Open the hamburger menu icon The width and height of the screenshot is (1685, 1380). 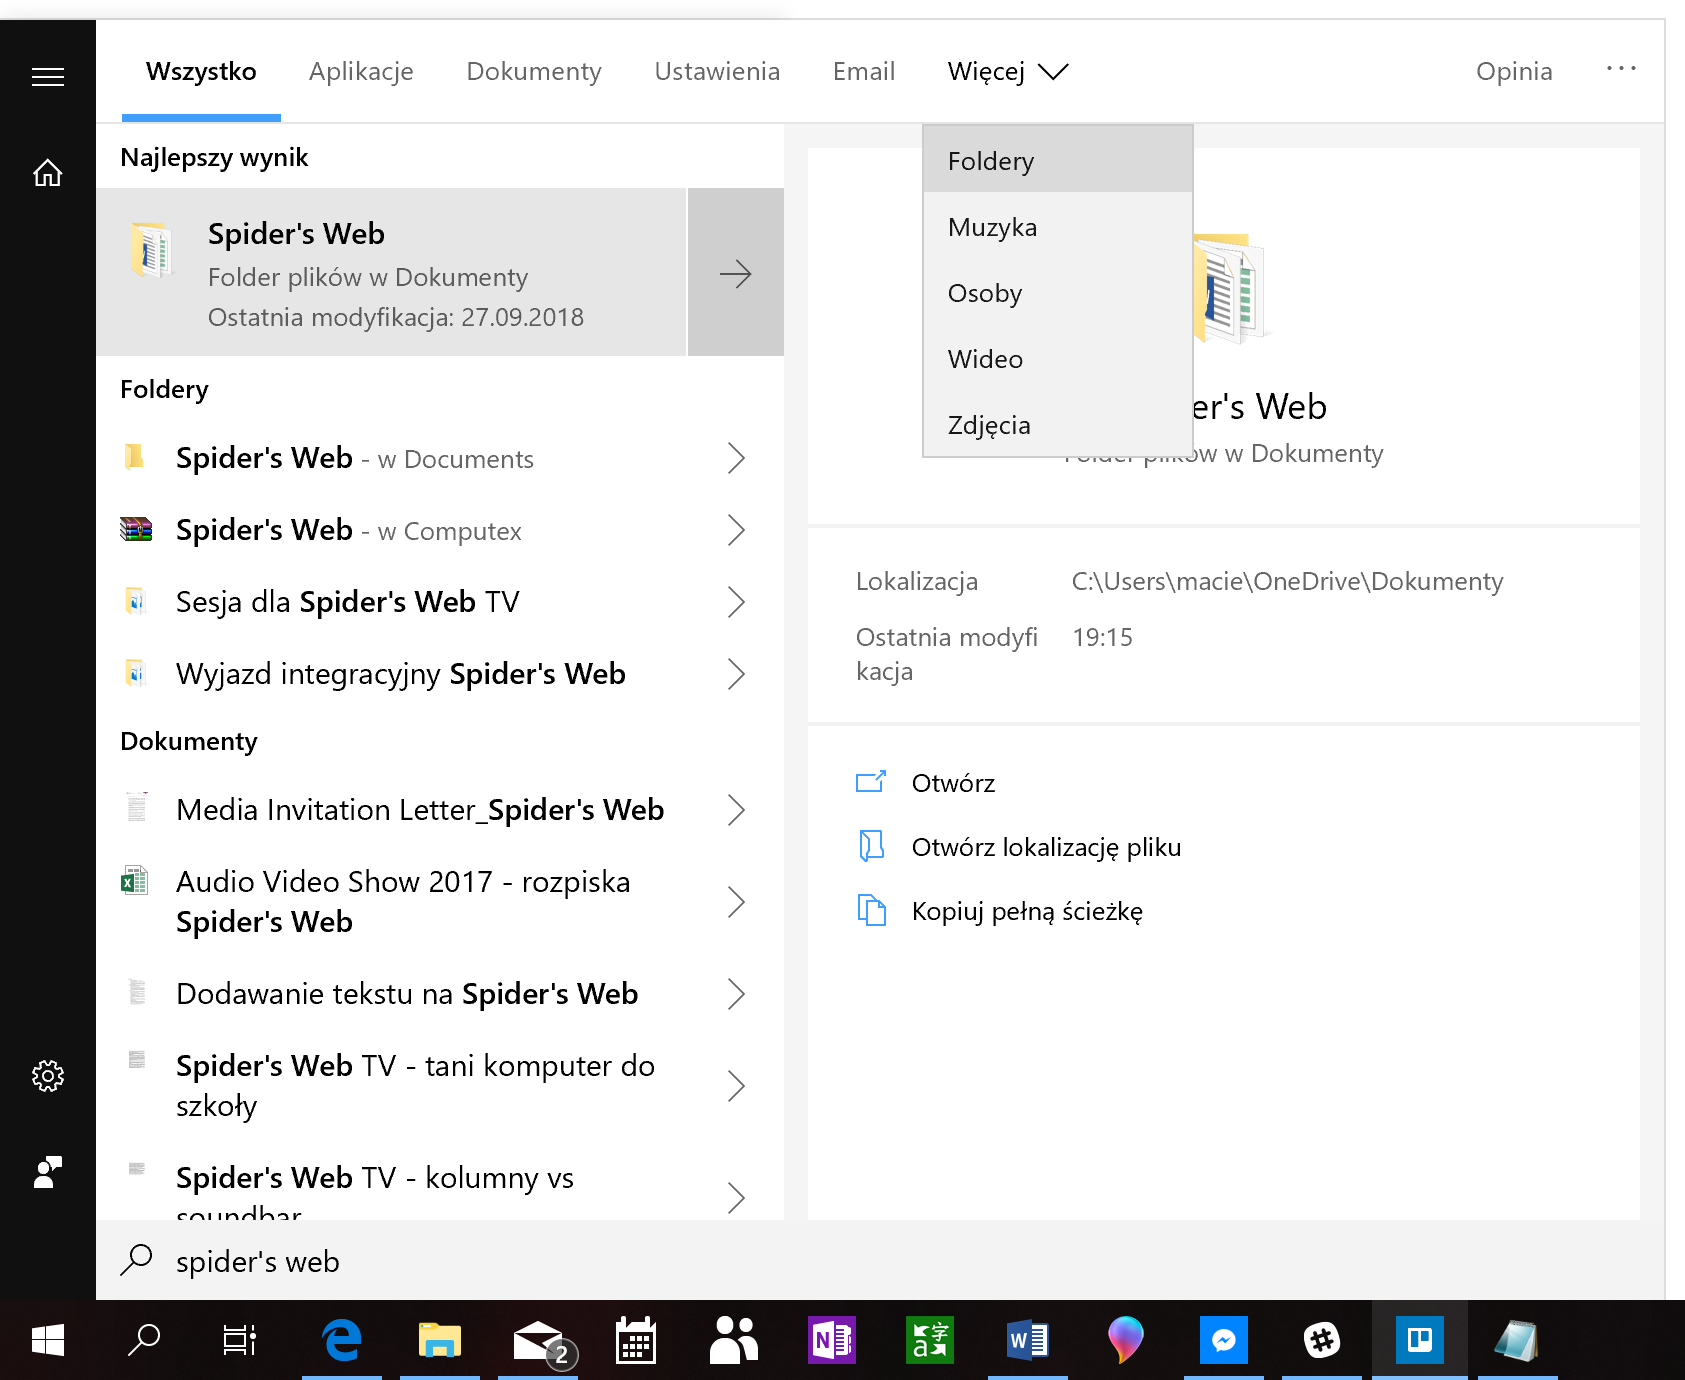[48, 77]
